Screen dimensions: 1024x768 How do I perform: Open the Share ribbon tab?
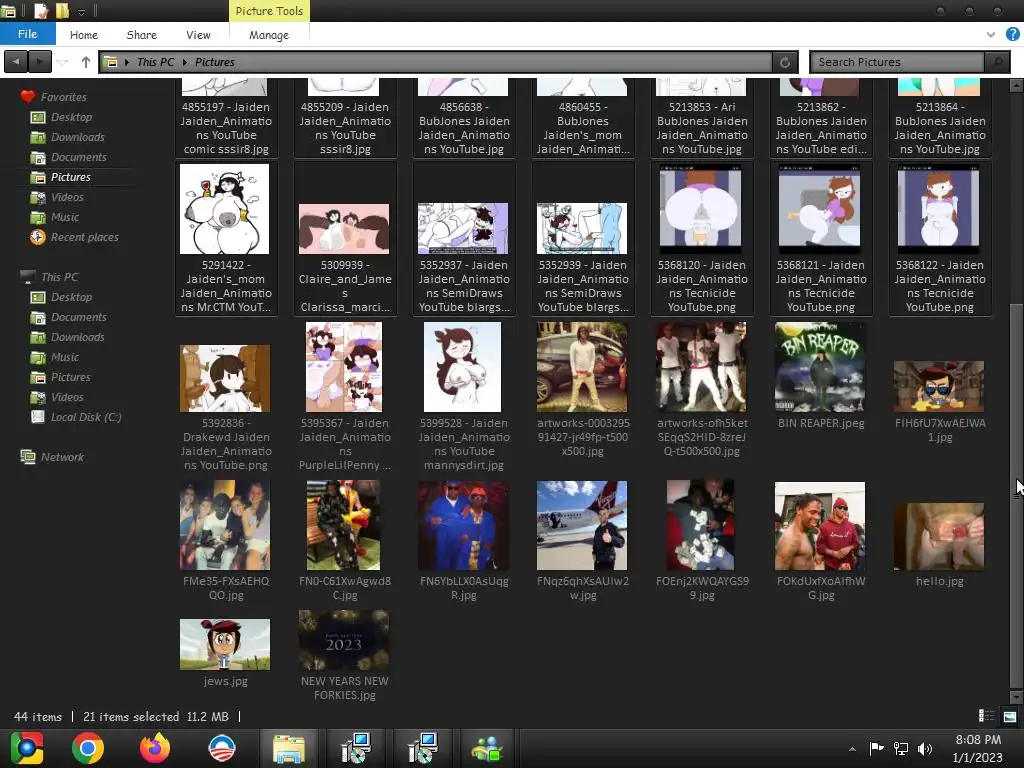coord(141,35)
